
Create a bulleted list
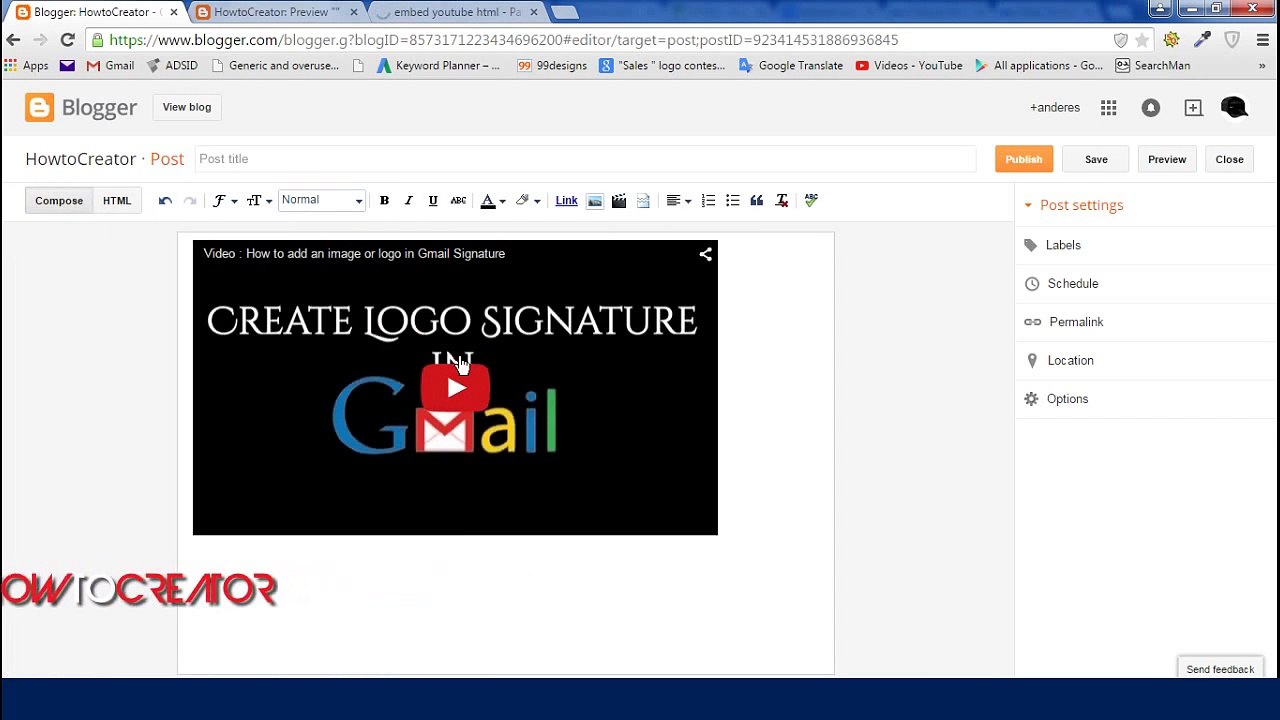pos(732,201)
